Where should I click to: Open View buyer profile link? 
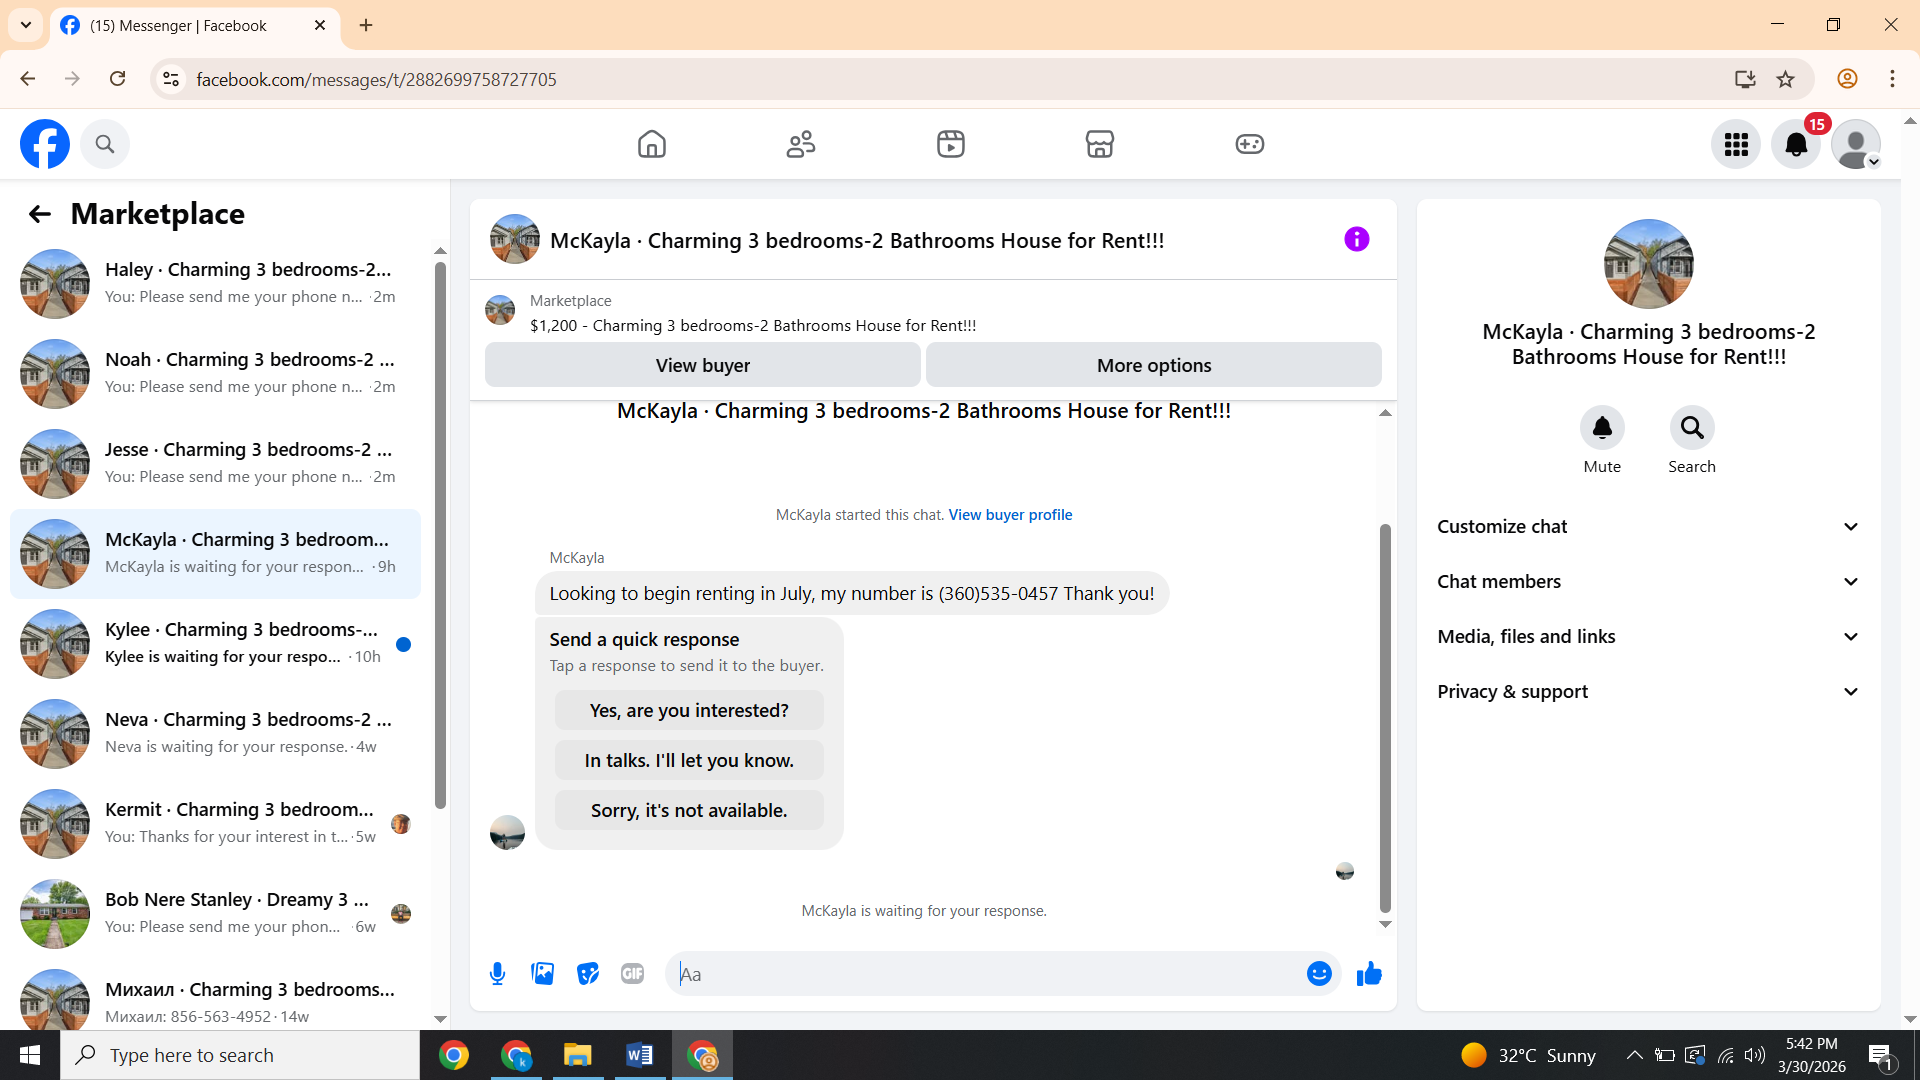1010,515
